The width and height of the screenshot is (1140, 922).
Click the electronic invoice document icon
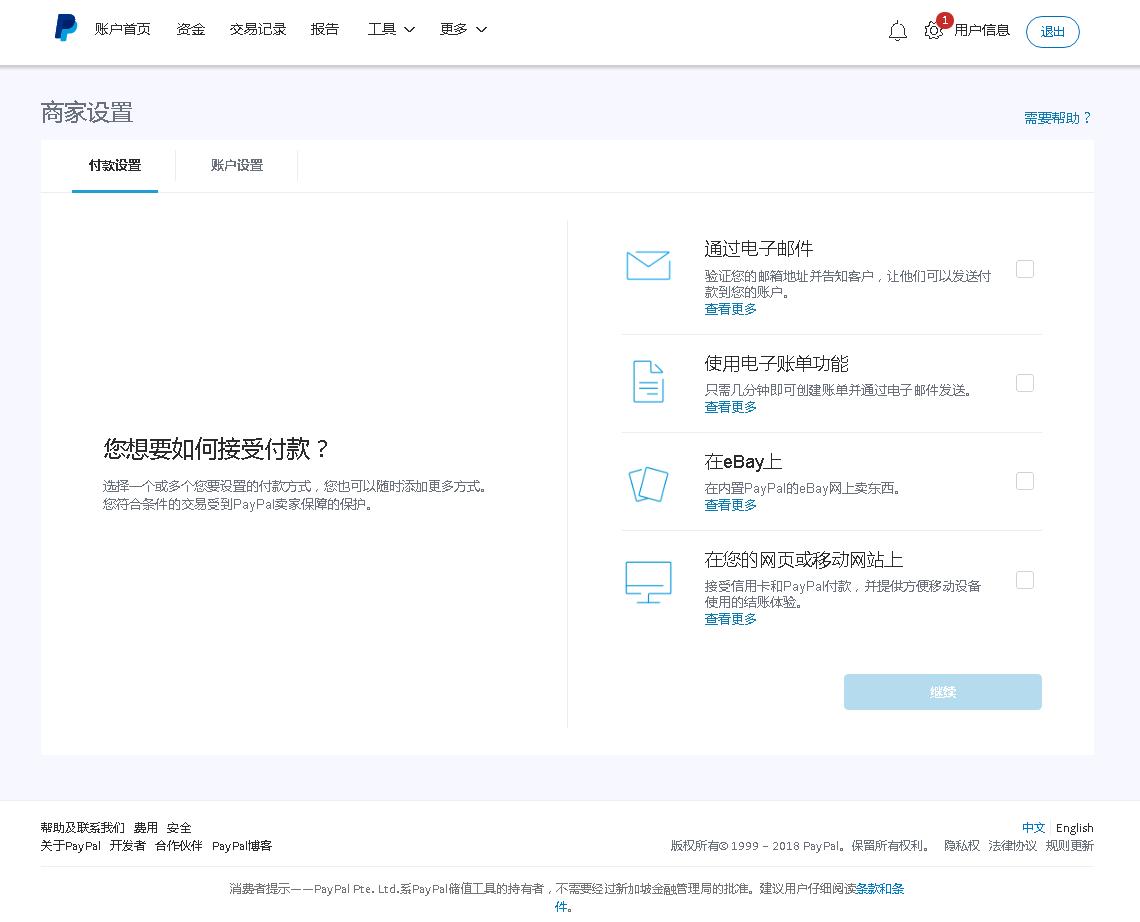pyautogui.click(x=648, y=381)
